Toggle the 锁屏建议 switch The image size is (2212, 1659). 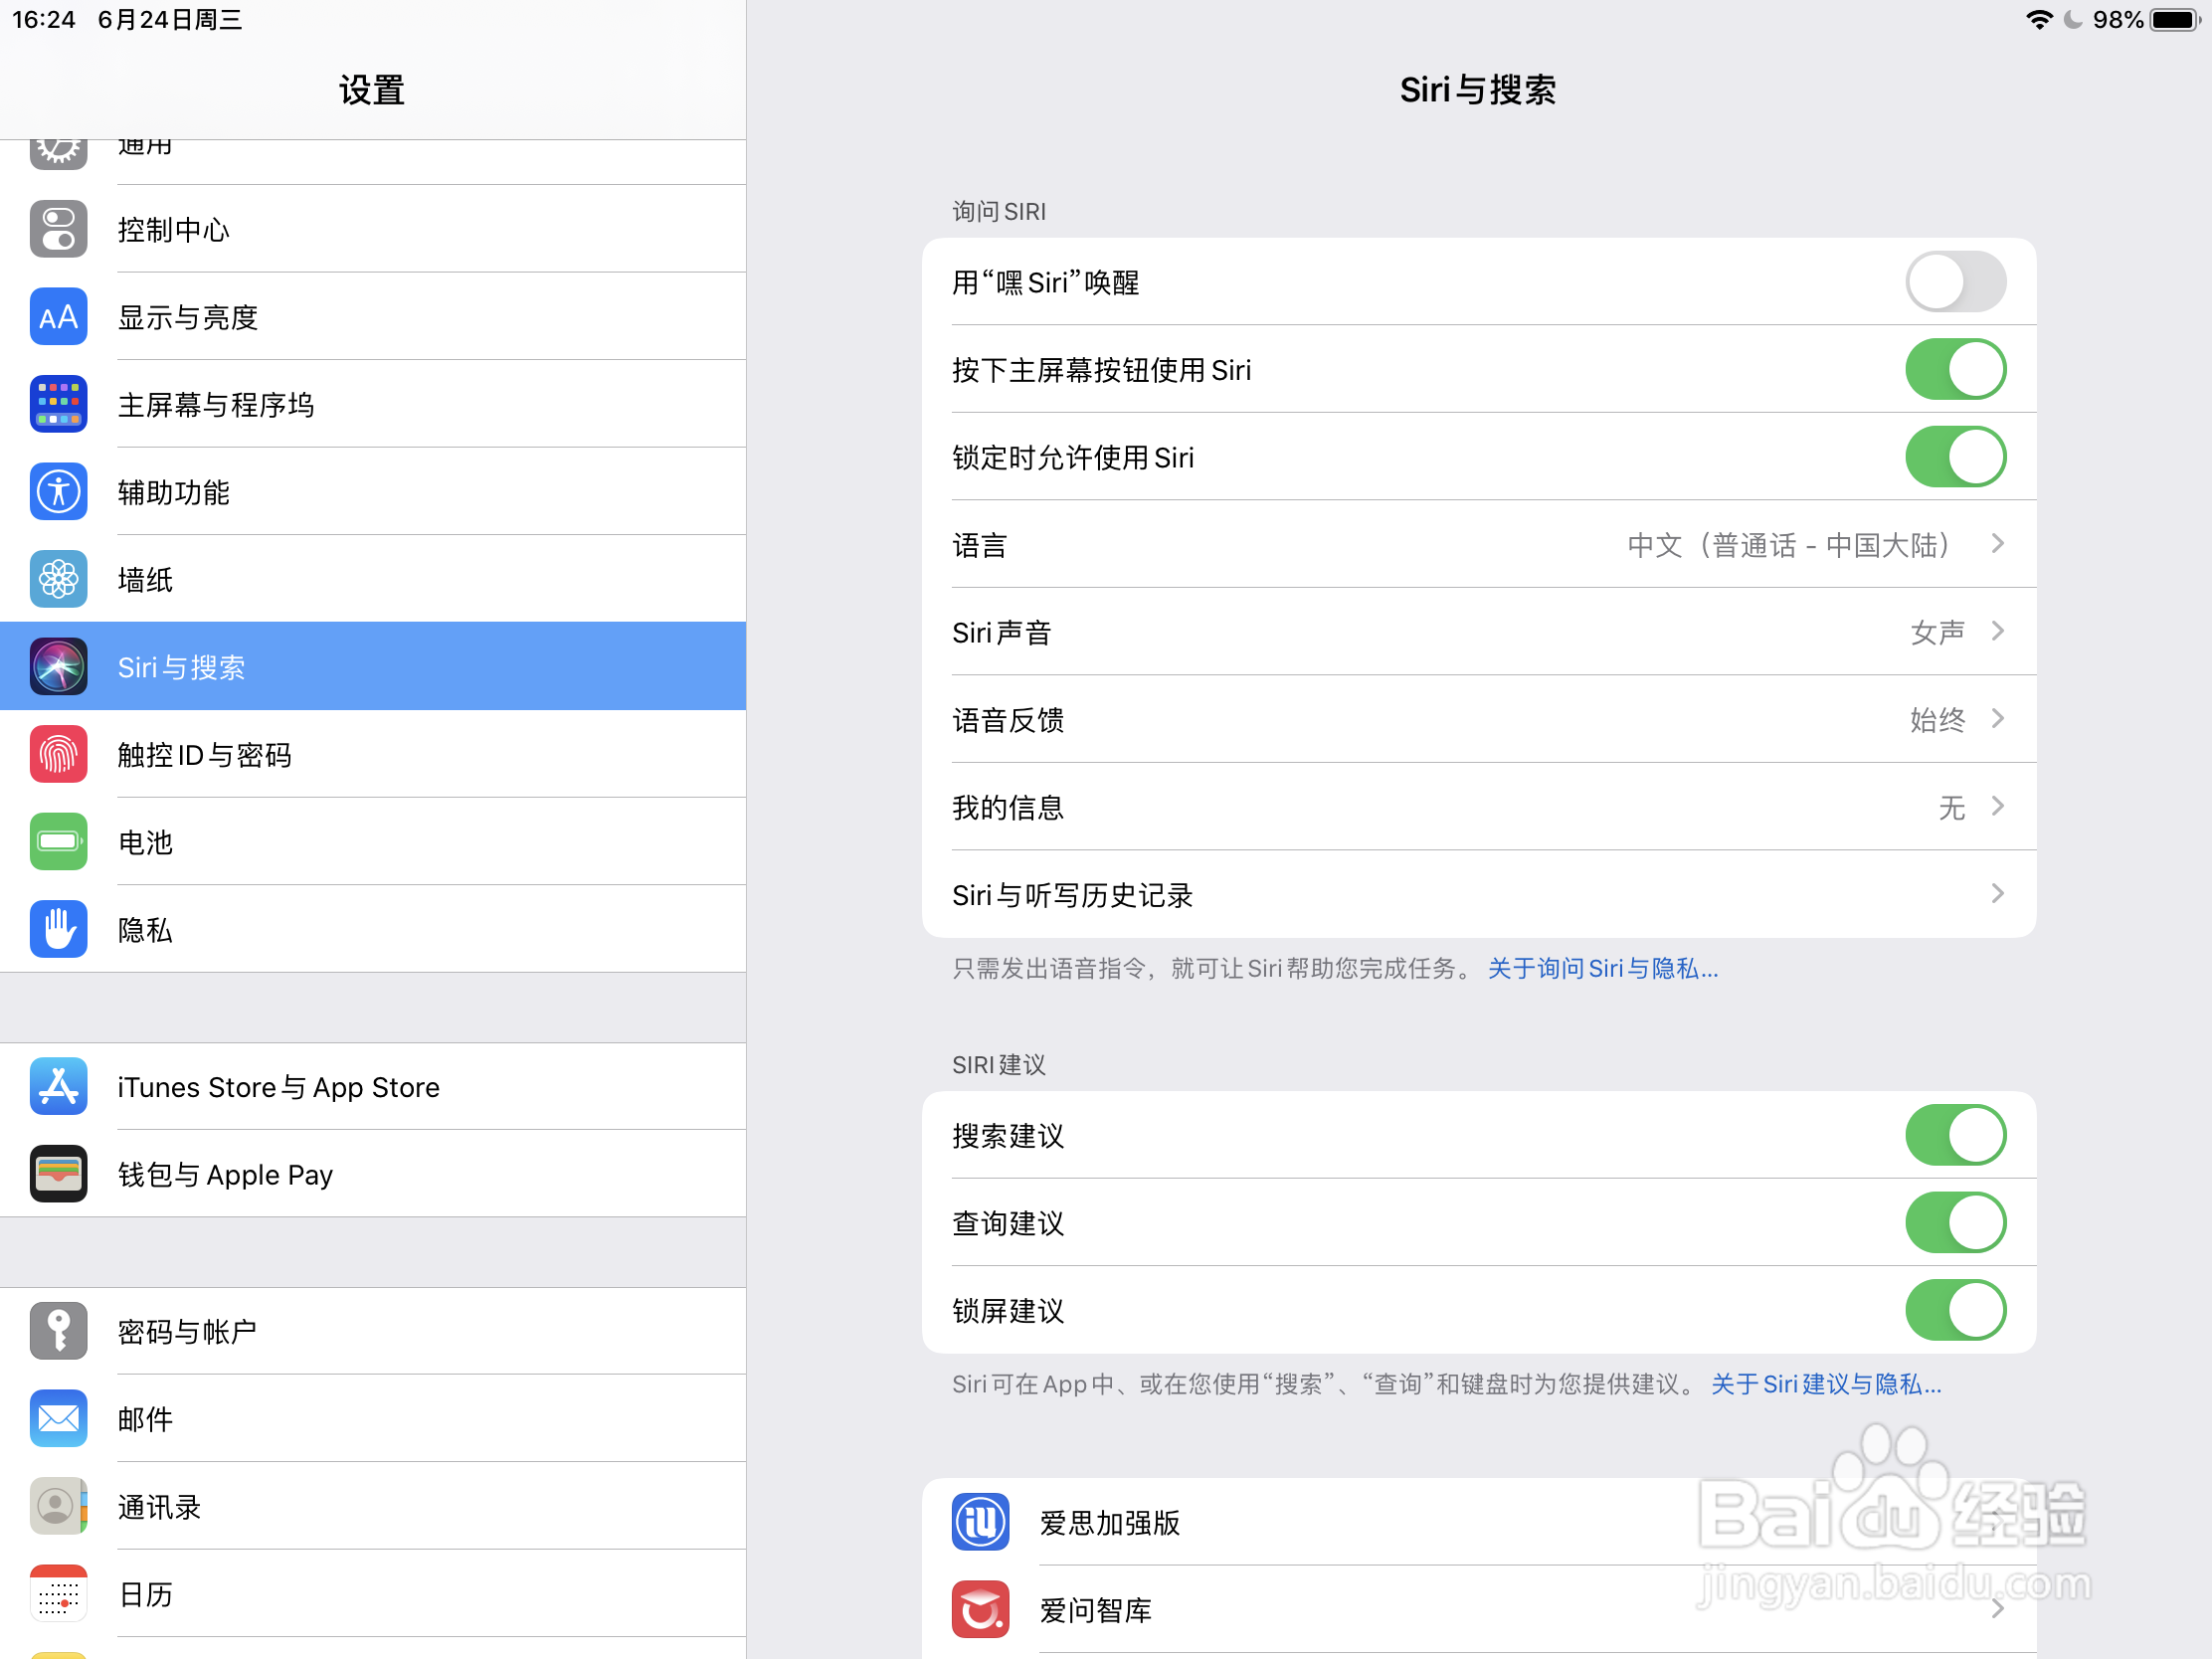[1954, 1310]
